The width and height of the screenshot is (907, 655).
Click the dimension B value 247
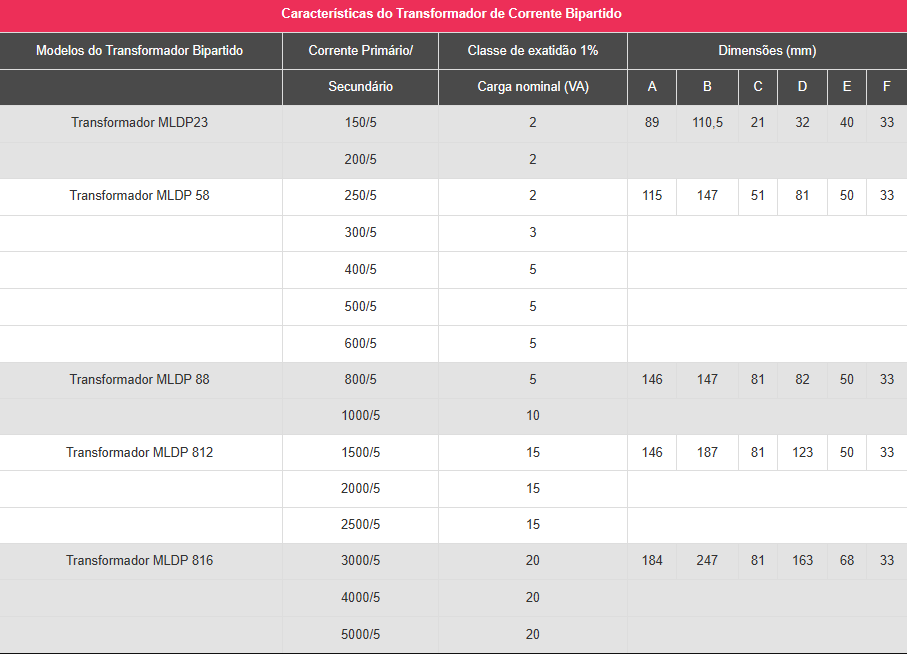pyautogui.click(x=707, y=561)
